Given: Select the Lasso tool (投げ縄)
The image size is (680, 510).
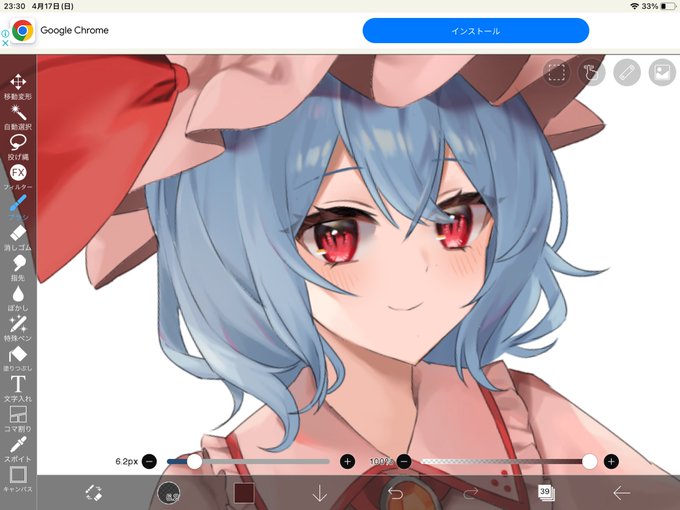Looking at the screenshot, I should (18, 147).
